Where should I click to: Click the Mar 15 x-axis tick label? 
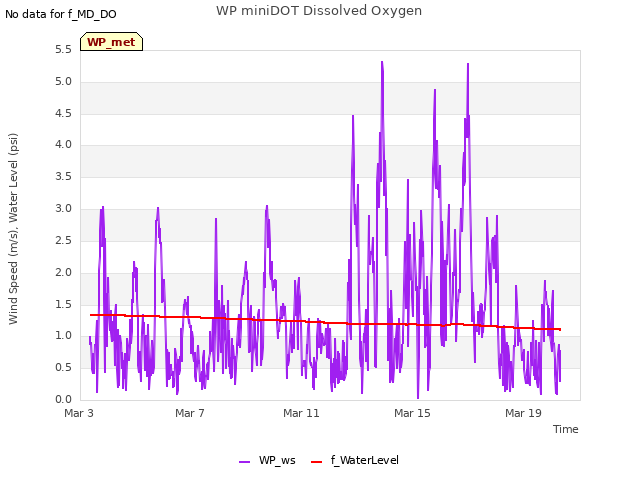click(x=412, y=413)
